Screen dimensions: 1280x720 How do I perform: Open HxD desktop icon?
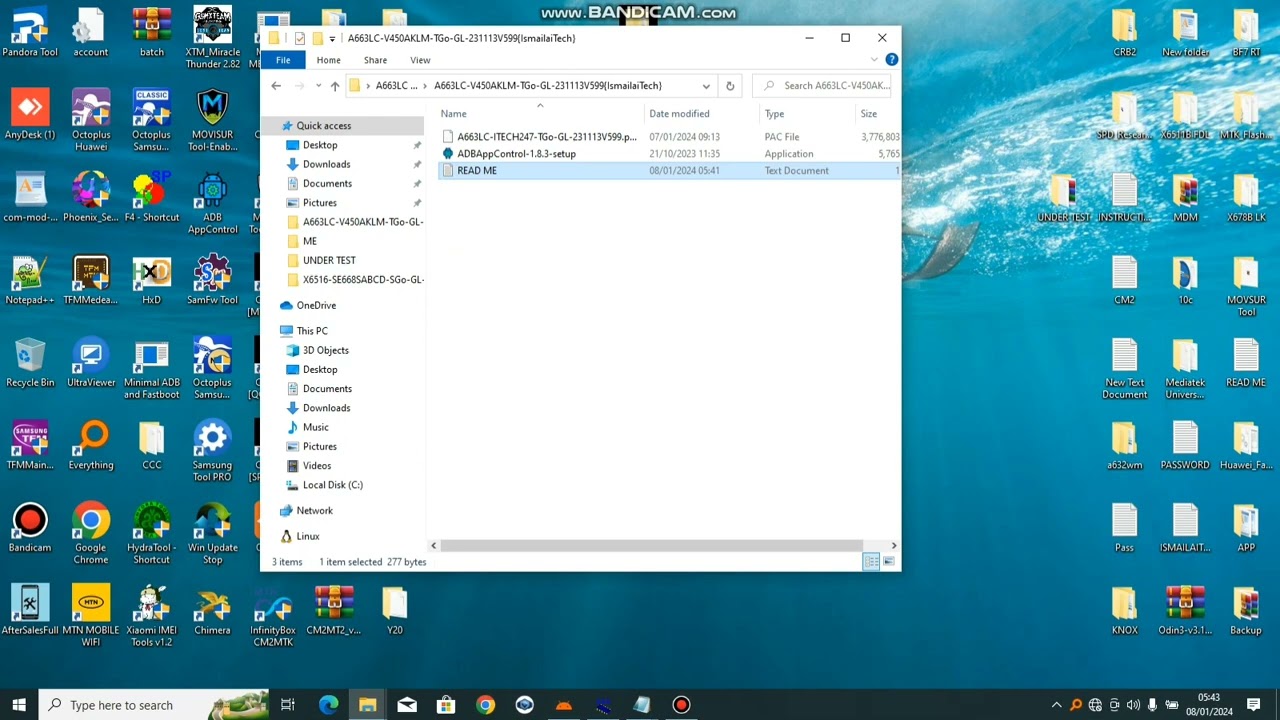151,279
